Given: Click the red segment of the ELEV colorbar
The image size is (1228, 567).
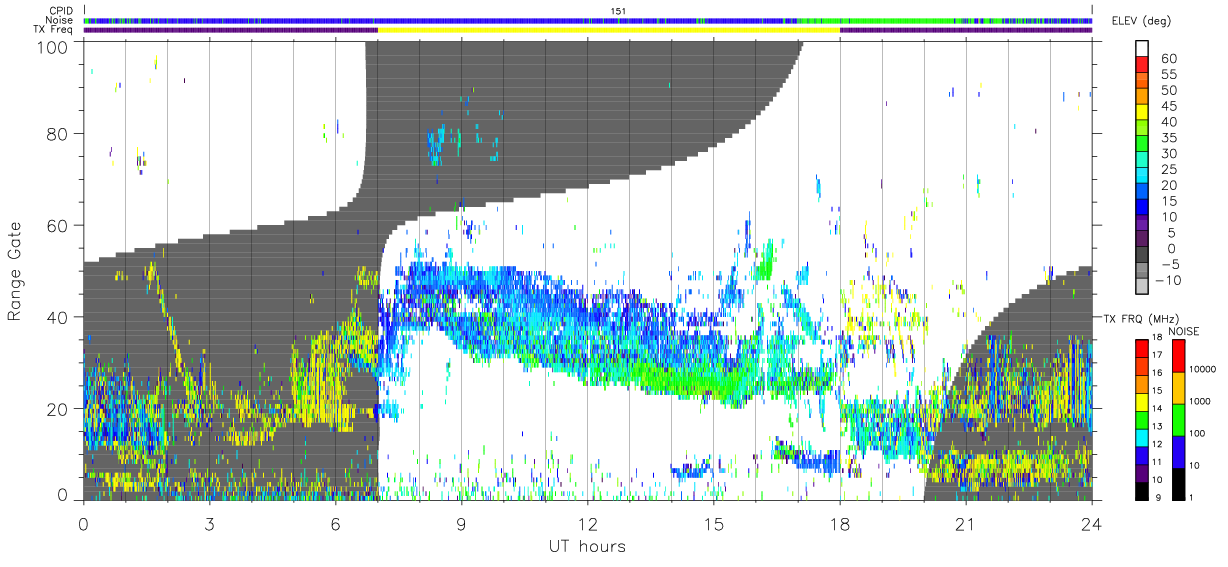Looking at the screenshot, I should 1143,64.
